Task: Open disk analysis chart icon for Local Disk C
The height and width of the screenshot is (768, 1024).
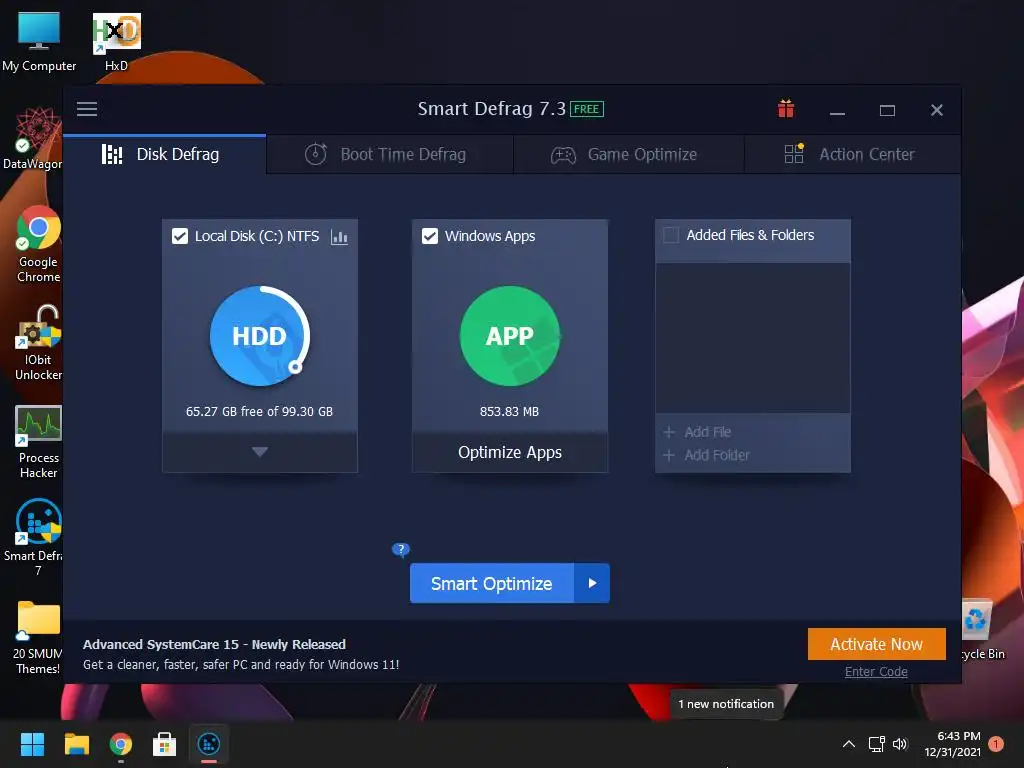Action: pos(340,236)
